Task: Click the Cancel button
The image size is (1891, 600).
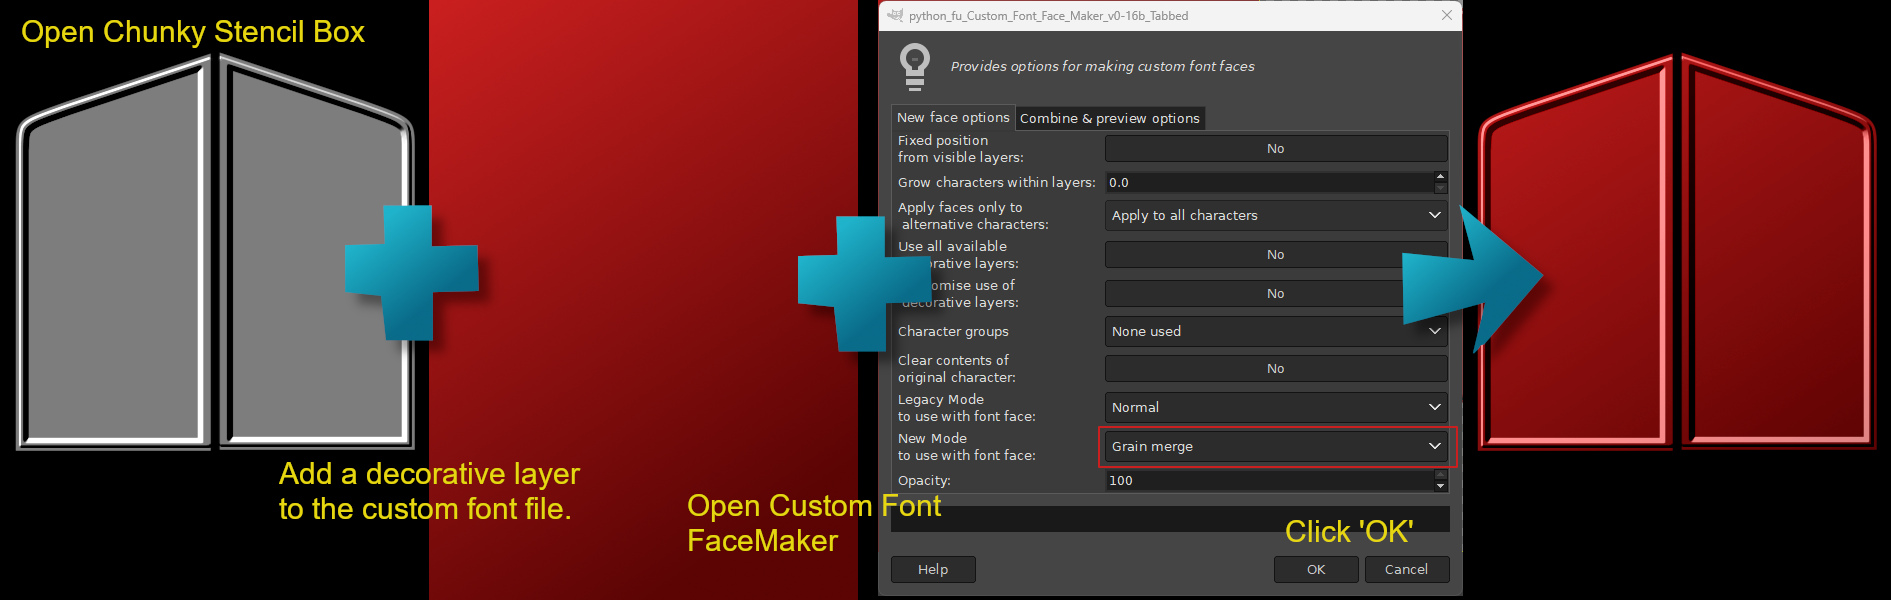Action: 1406,569
